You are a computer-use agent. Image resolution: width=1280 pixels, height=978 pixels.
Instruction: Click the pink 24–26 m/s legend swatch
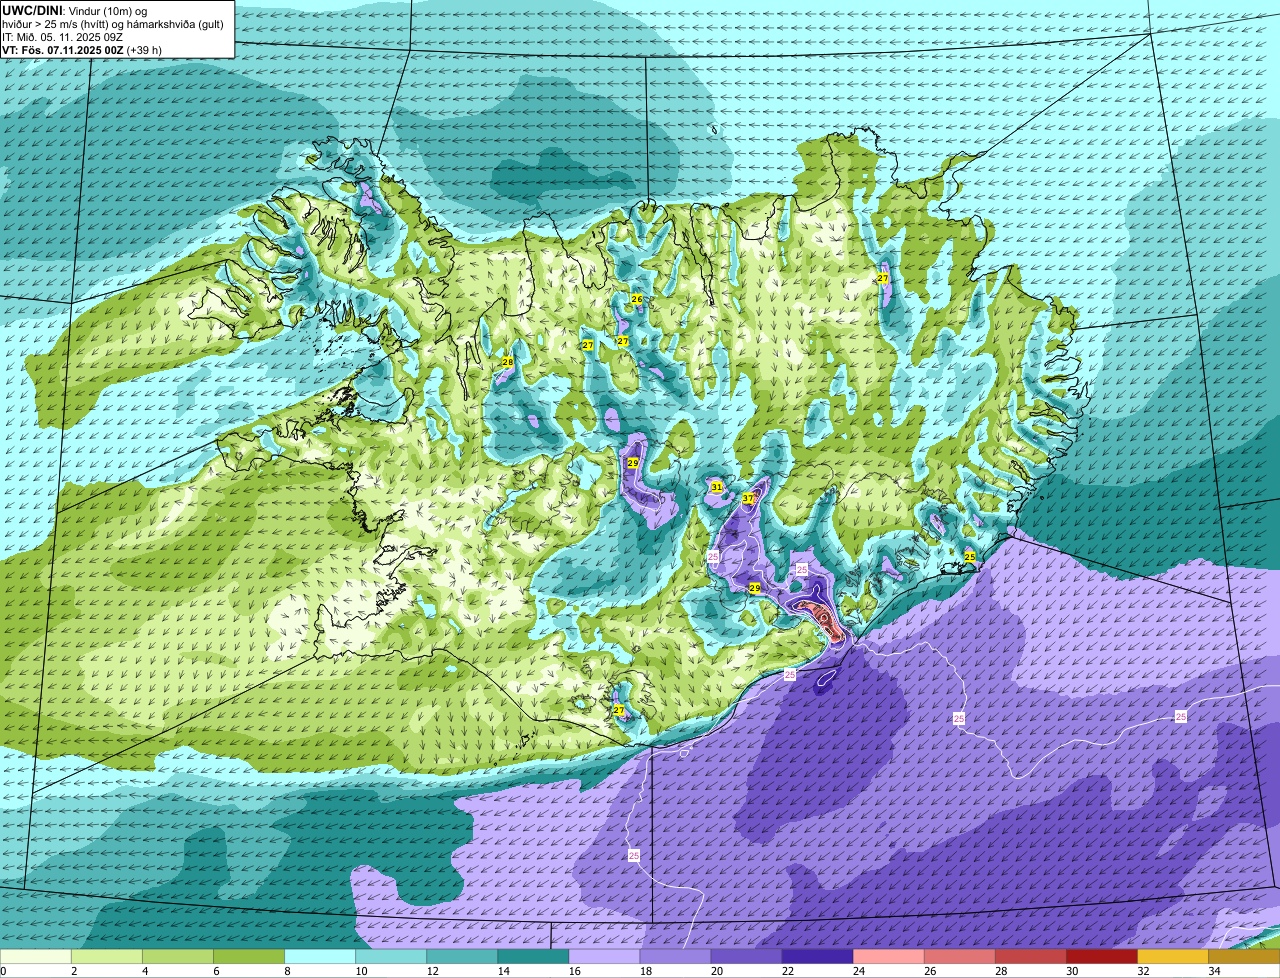pos(888,957)
